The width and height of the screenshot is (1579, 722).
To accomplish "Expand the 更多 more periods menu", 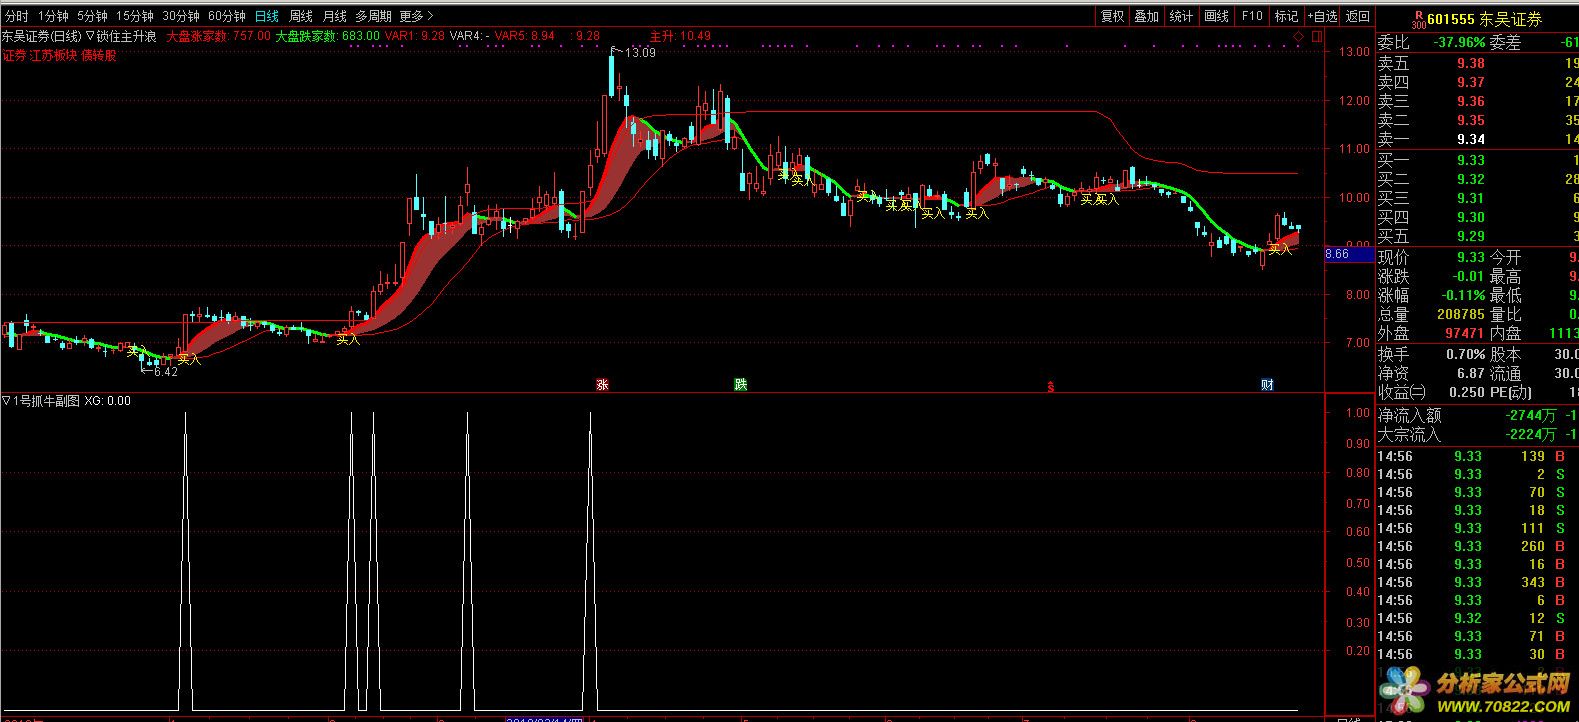I will click(416, 16).
